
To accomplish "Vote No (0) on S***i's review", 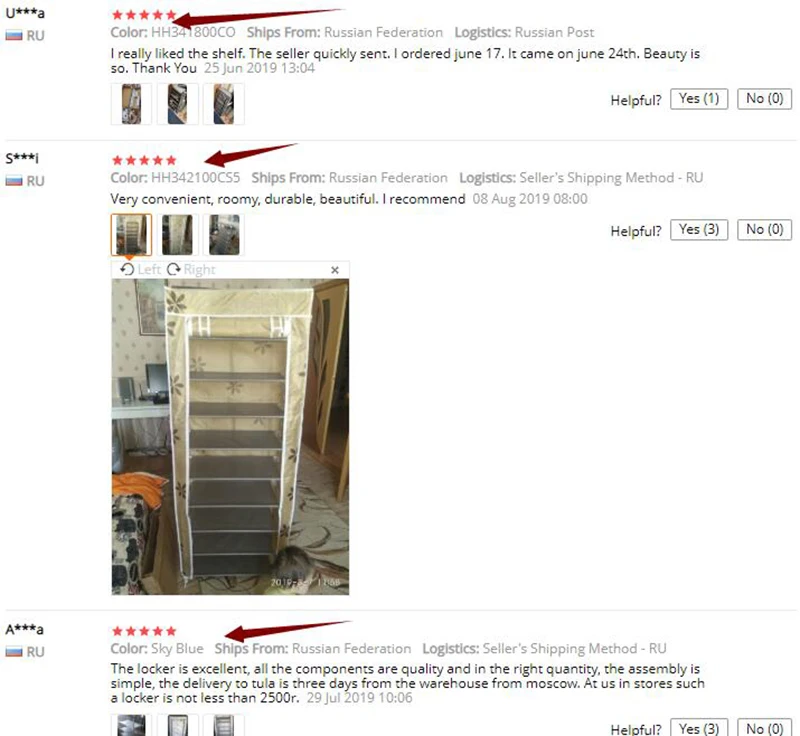I will (764, 230).
